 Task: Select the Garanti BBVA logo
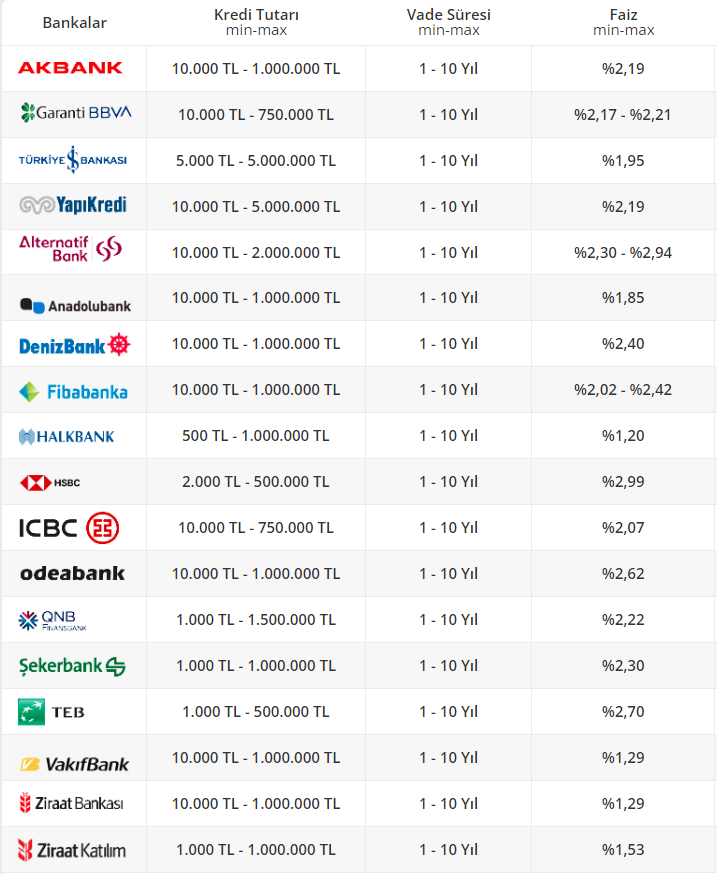[75, 113]
